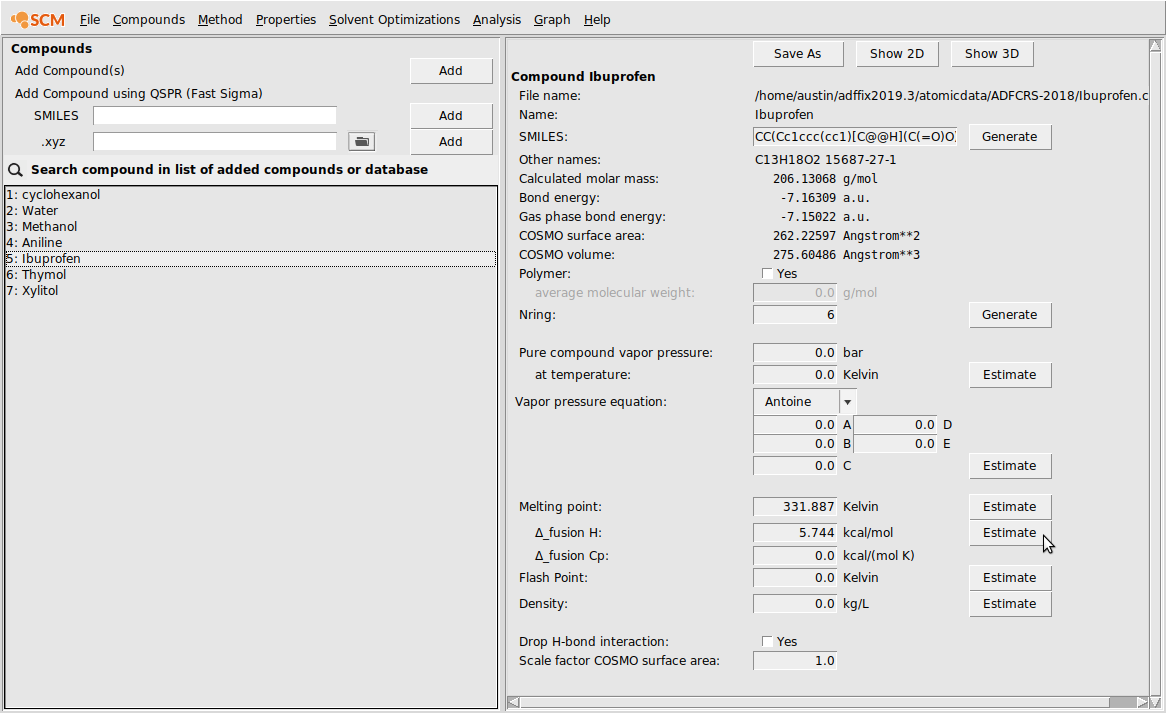Click Add next to Add Compound(s)
The height and width of the screenshot is (713, 1166).
tap(451, 71)
